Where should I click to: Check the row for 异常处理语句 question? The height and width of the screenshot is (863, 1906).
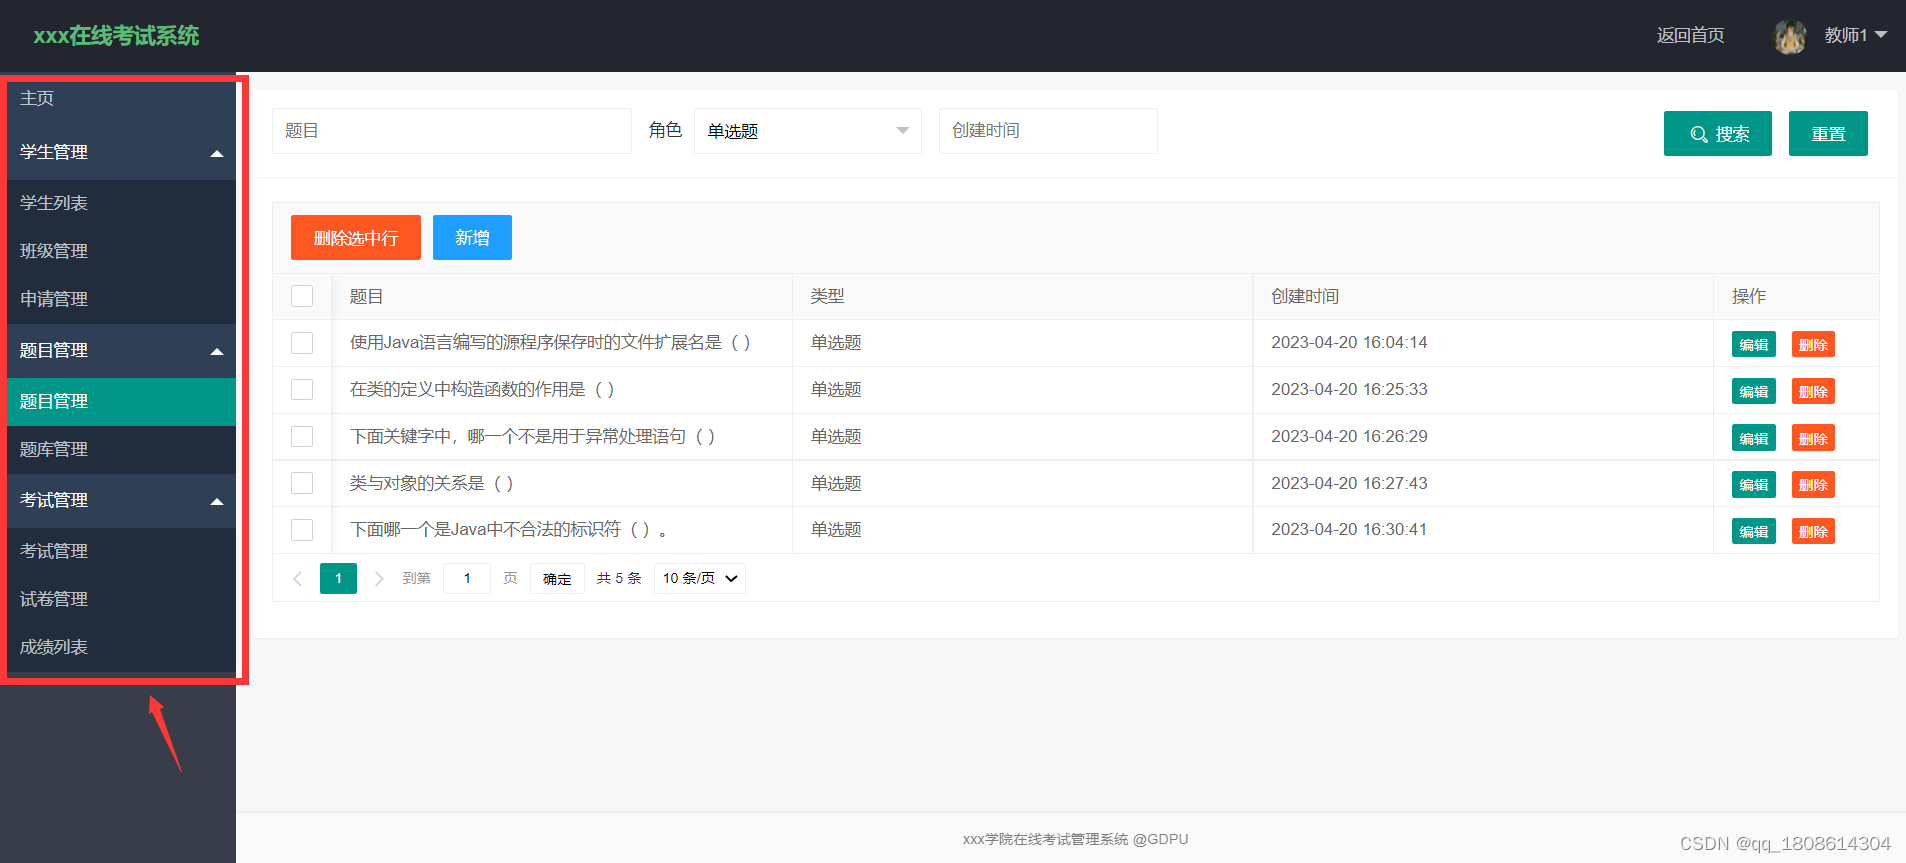(x=302, y=436)
